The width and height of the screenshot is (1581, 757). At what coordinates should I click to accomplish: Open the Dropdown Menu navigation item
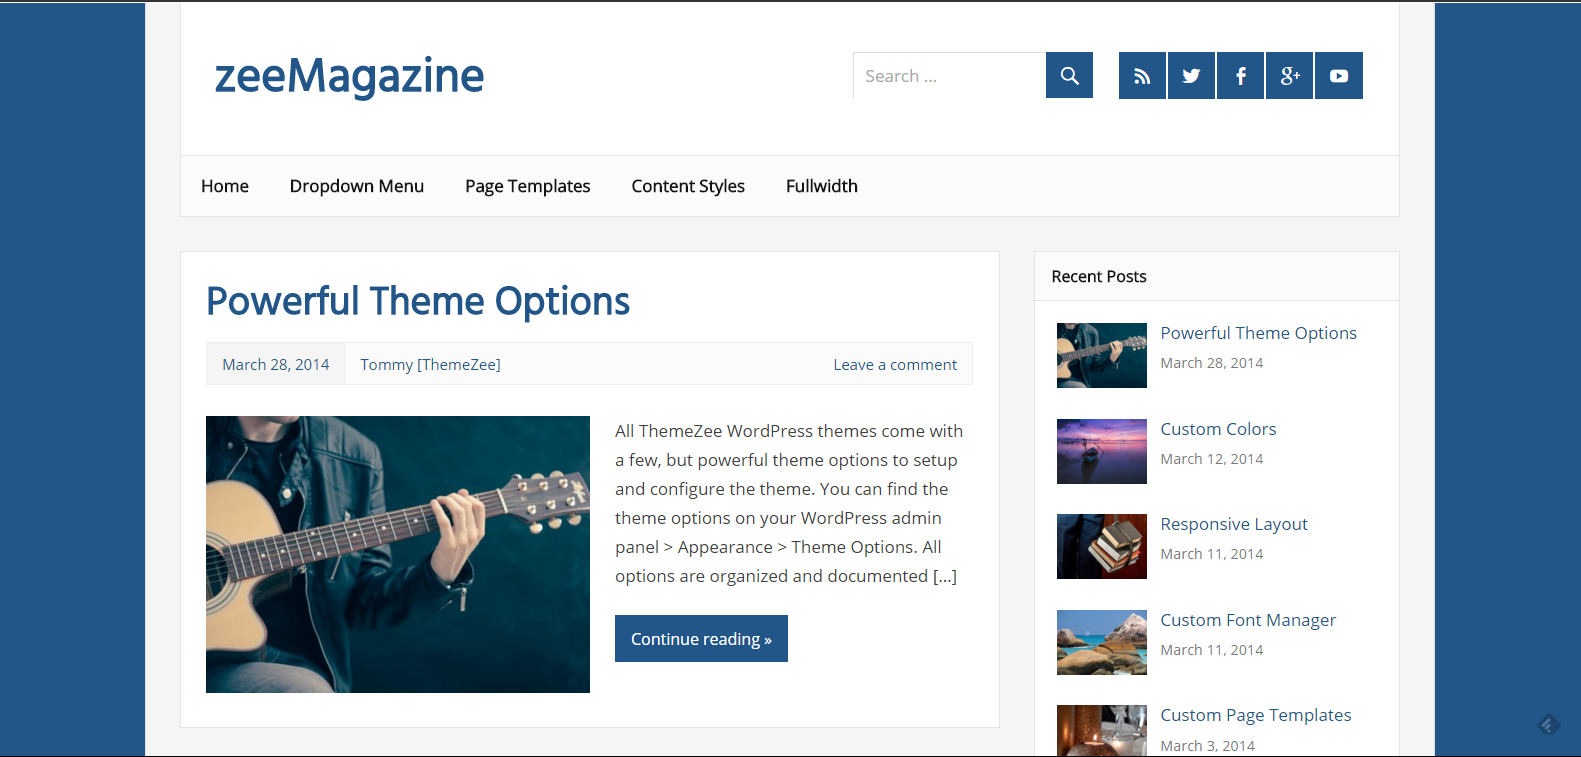(357, 186)
